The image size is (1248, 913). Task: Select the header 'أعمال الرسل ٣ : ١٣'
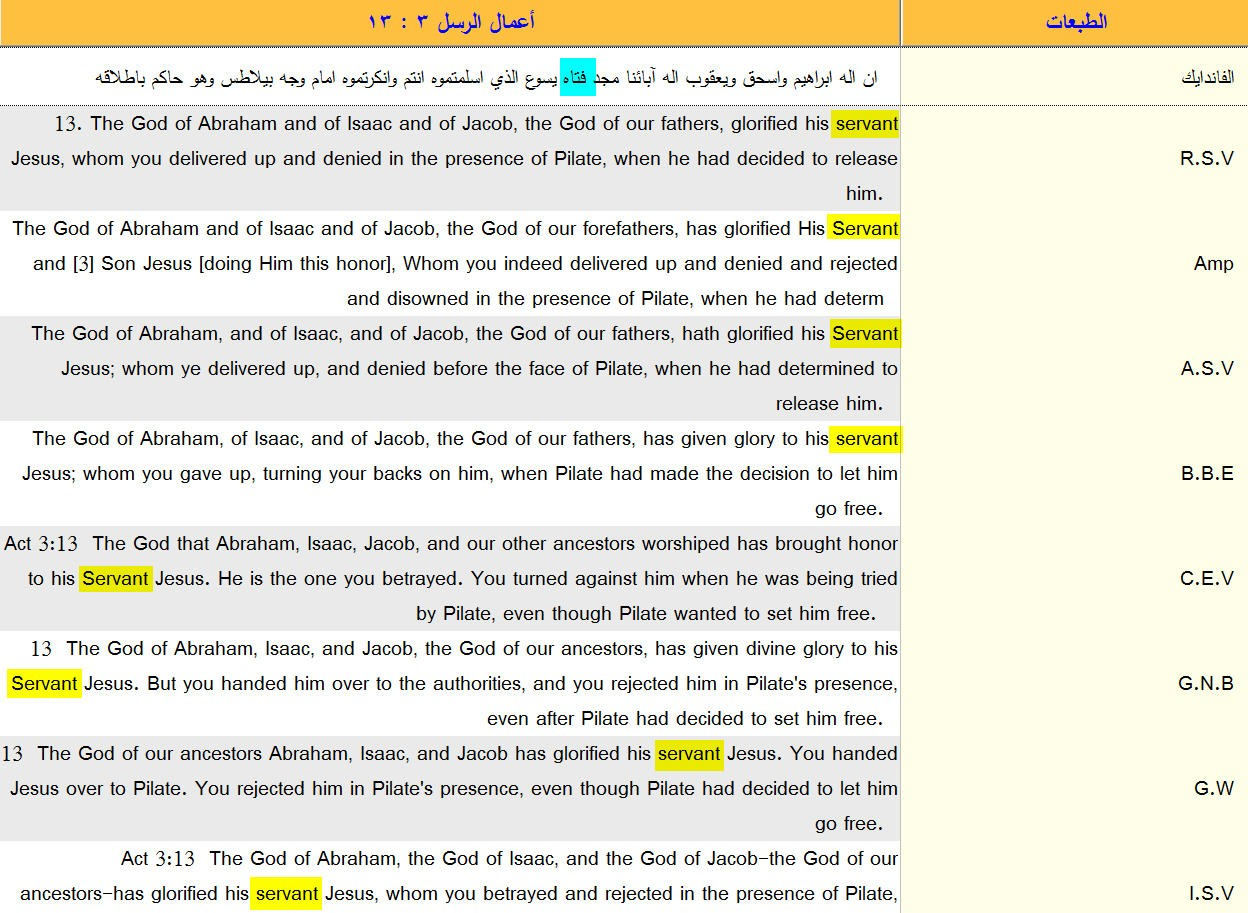451,22
